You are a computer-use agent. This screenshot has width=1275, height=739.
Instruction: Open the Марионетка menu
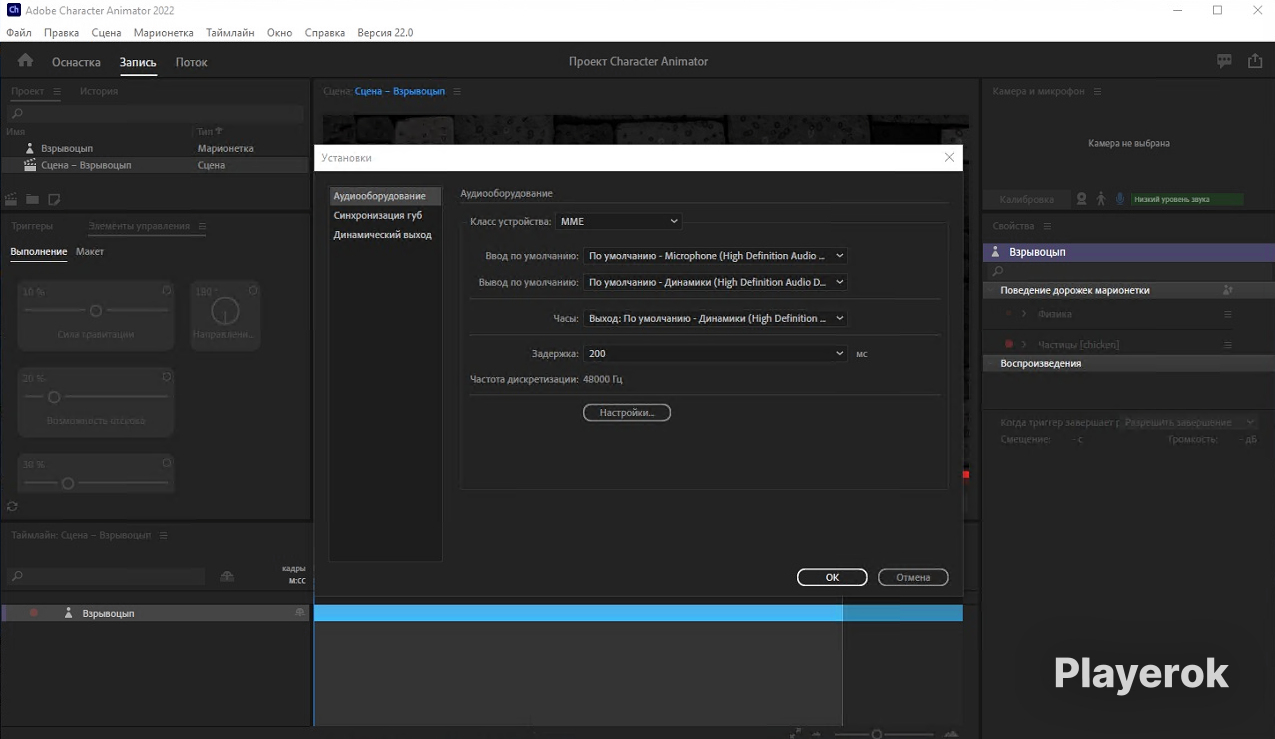pyautogui.click(x=163, y=33)
